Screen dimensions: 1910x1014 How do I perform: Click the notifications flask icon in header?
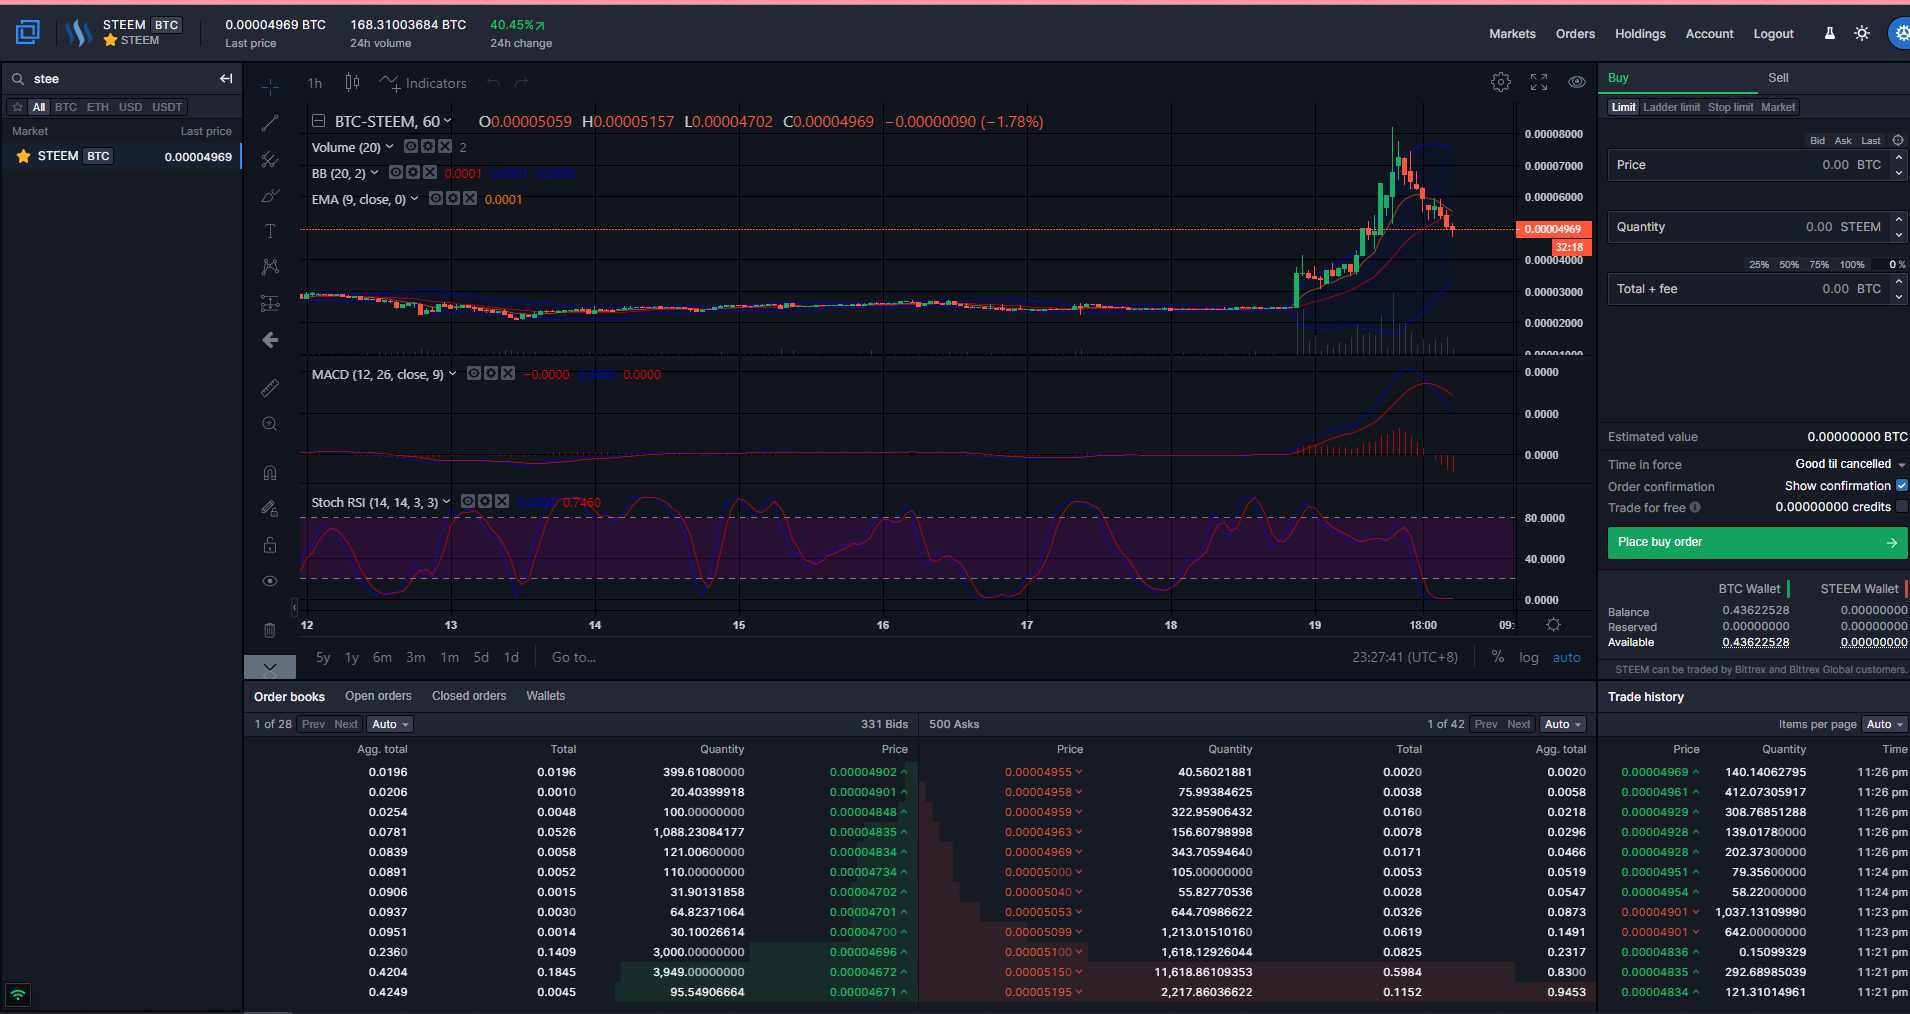coord(1830,33)
